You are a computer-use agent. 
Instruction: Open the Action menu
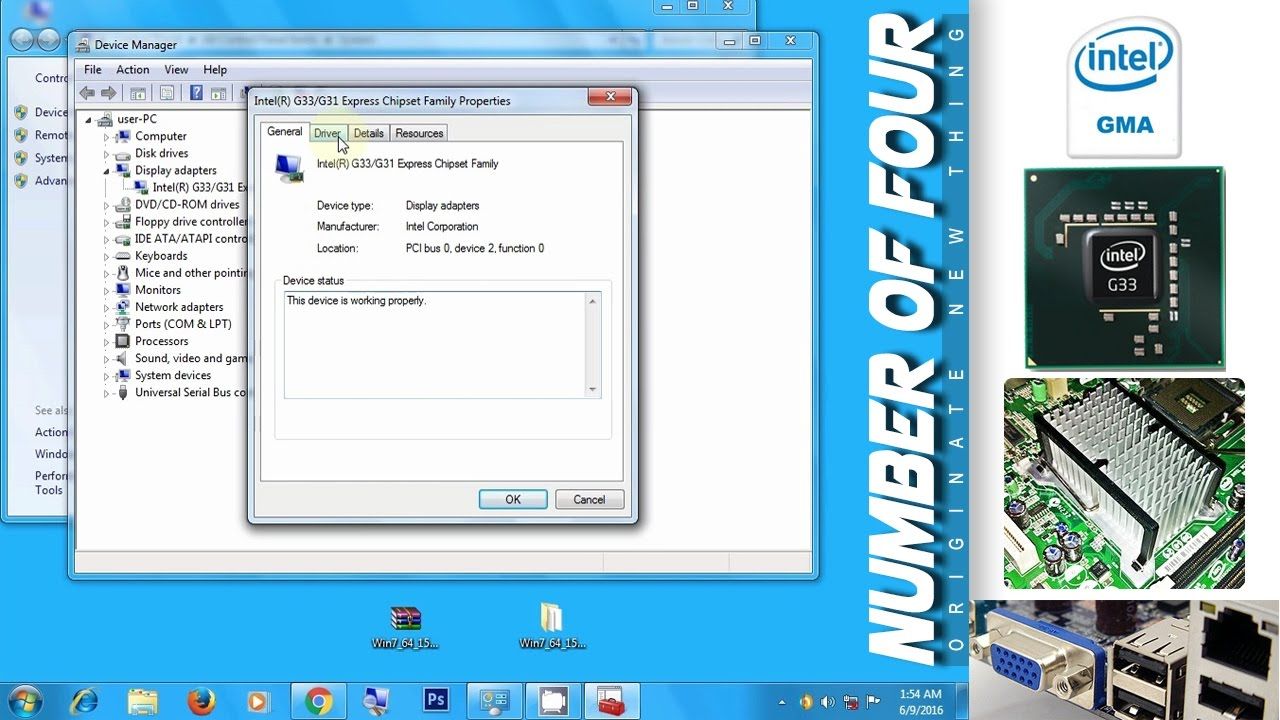coord(132,70)
